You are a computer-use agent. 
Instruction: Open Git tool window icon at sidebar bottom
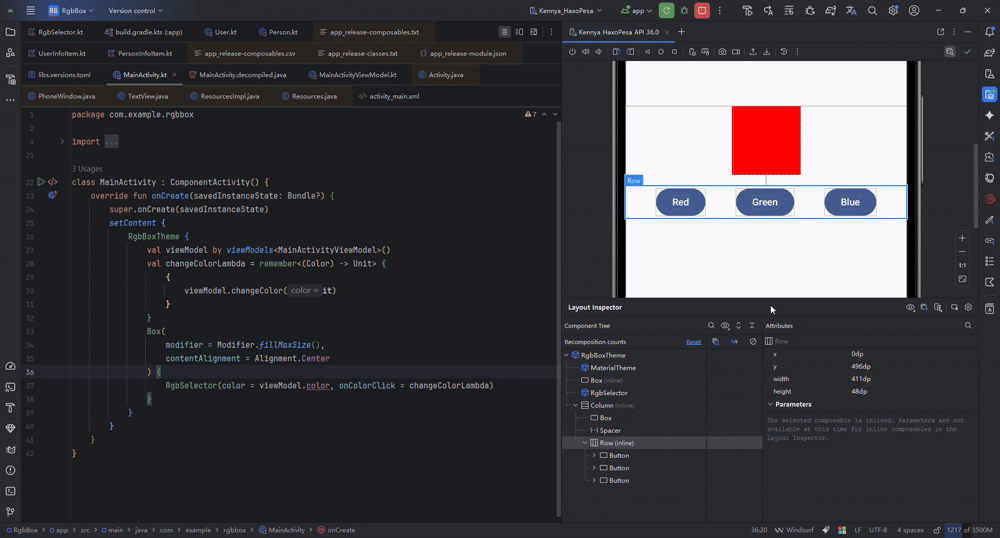tap(10, 512)
